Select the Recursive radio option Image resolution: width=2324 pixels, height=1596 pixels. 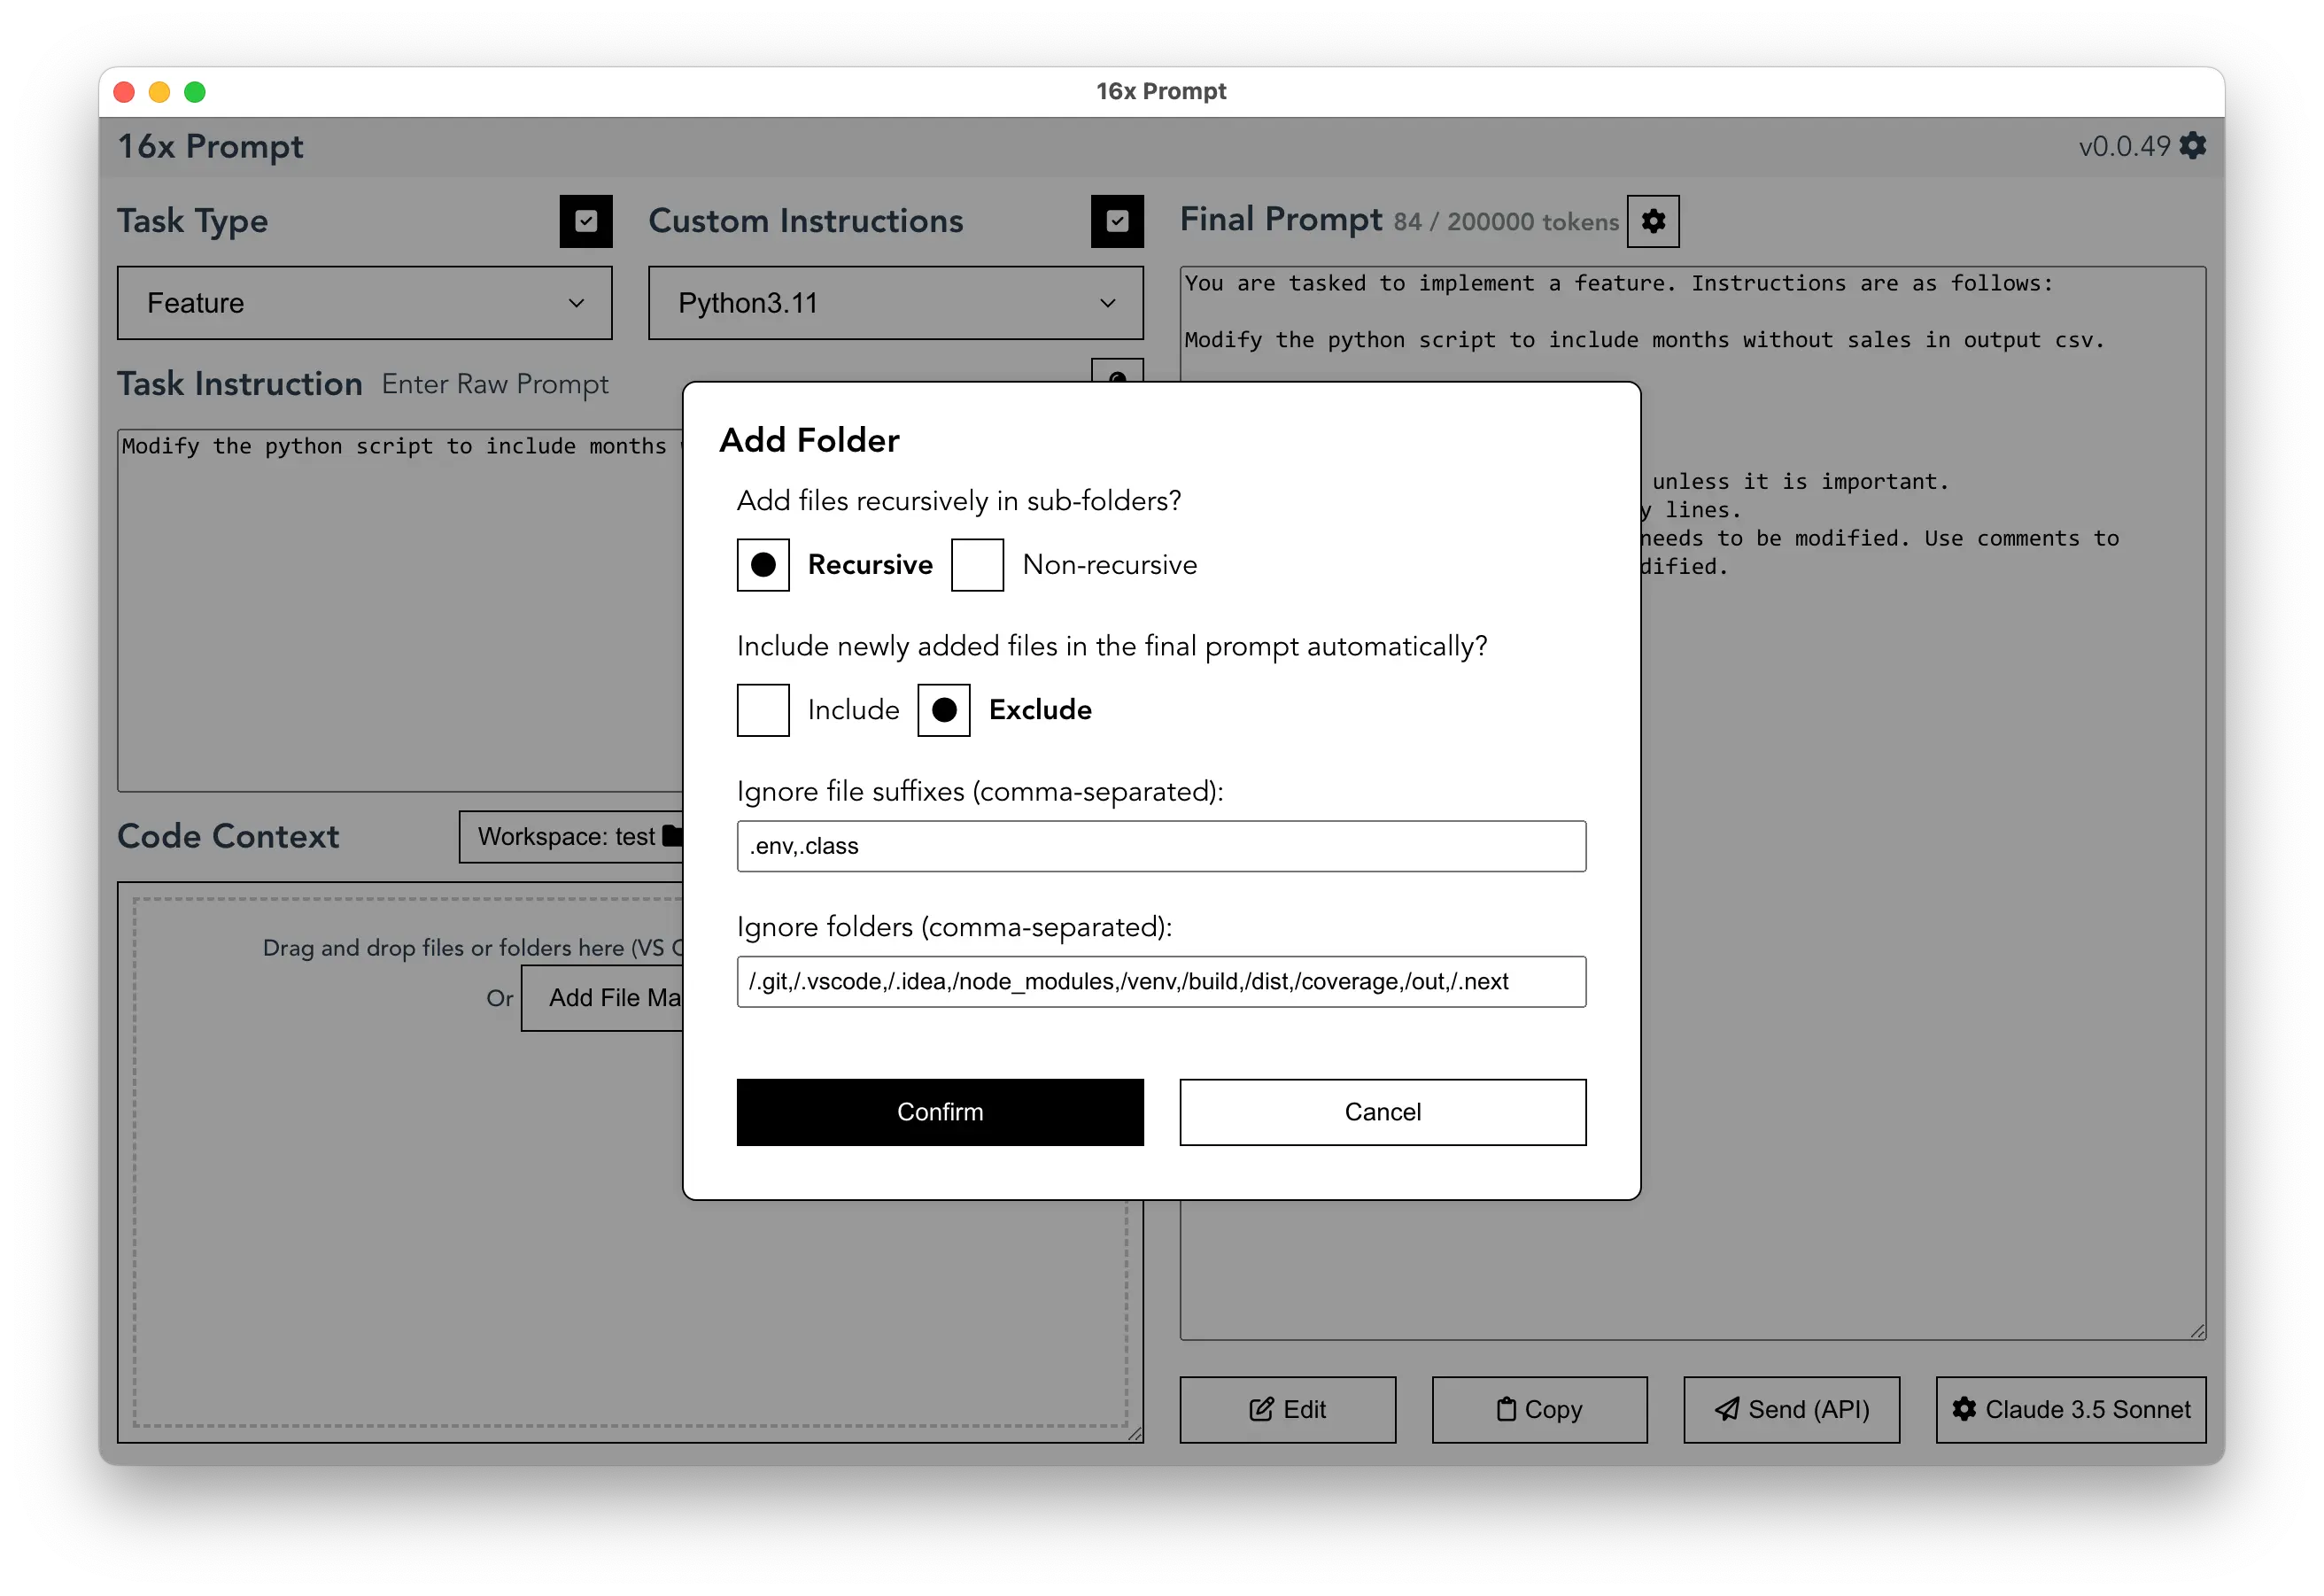pos(763,565)
